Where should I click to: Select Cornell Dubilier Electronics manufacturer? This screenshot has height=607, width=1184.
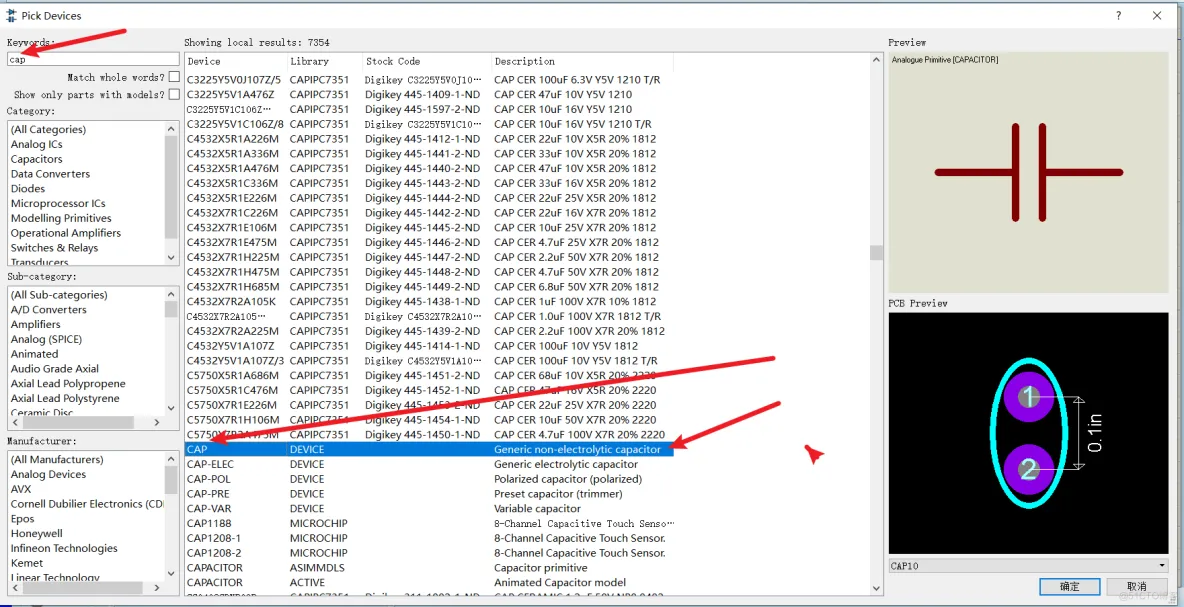point(87,504)
